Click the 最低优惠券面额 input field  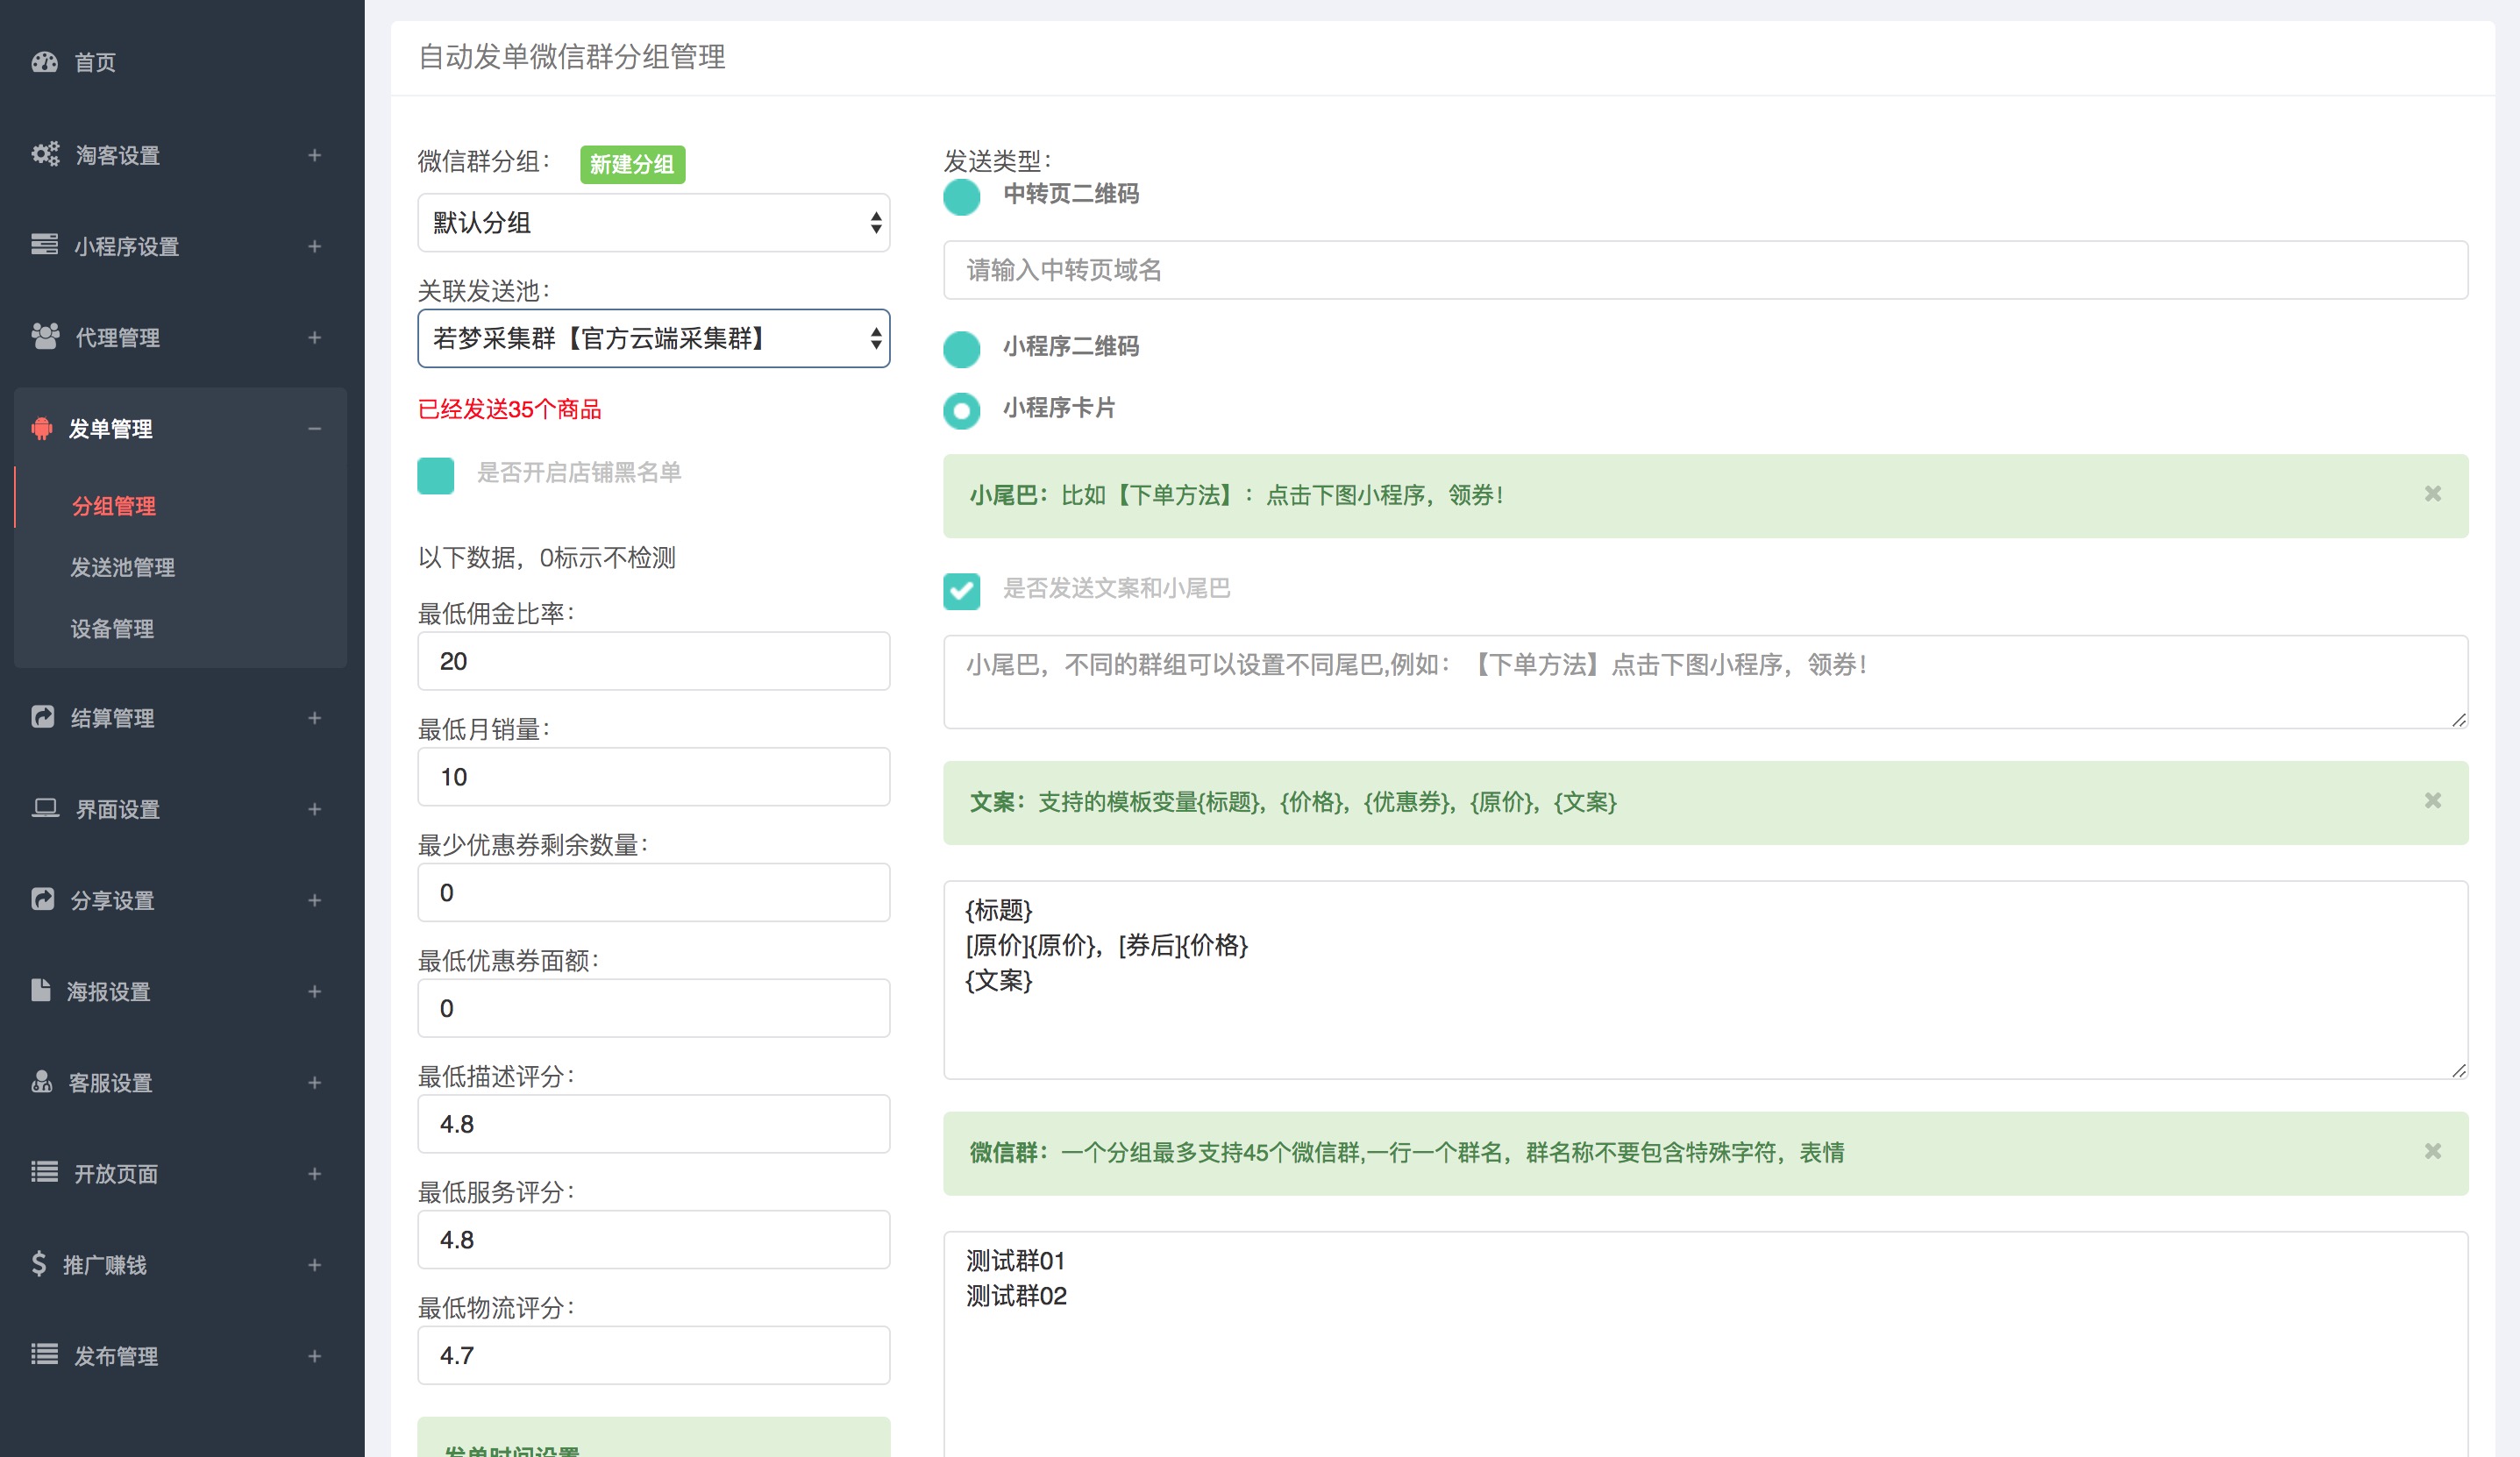(654, 1008)
